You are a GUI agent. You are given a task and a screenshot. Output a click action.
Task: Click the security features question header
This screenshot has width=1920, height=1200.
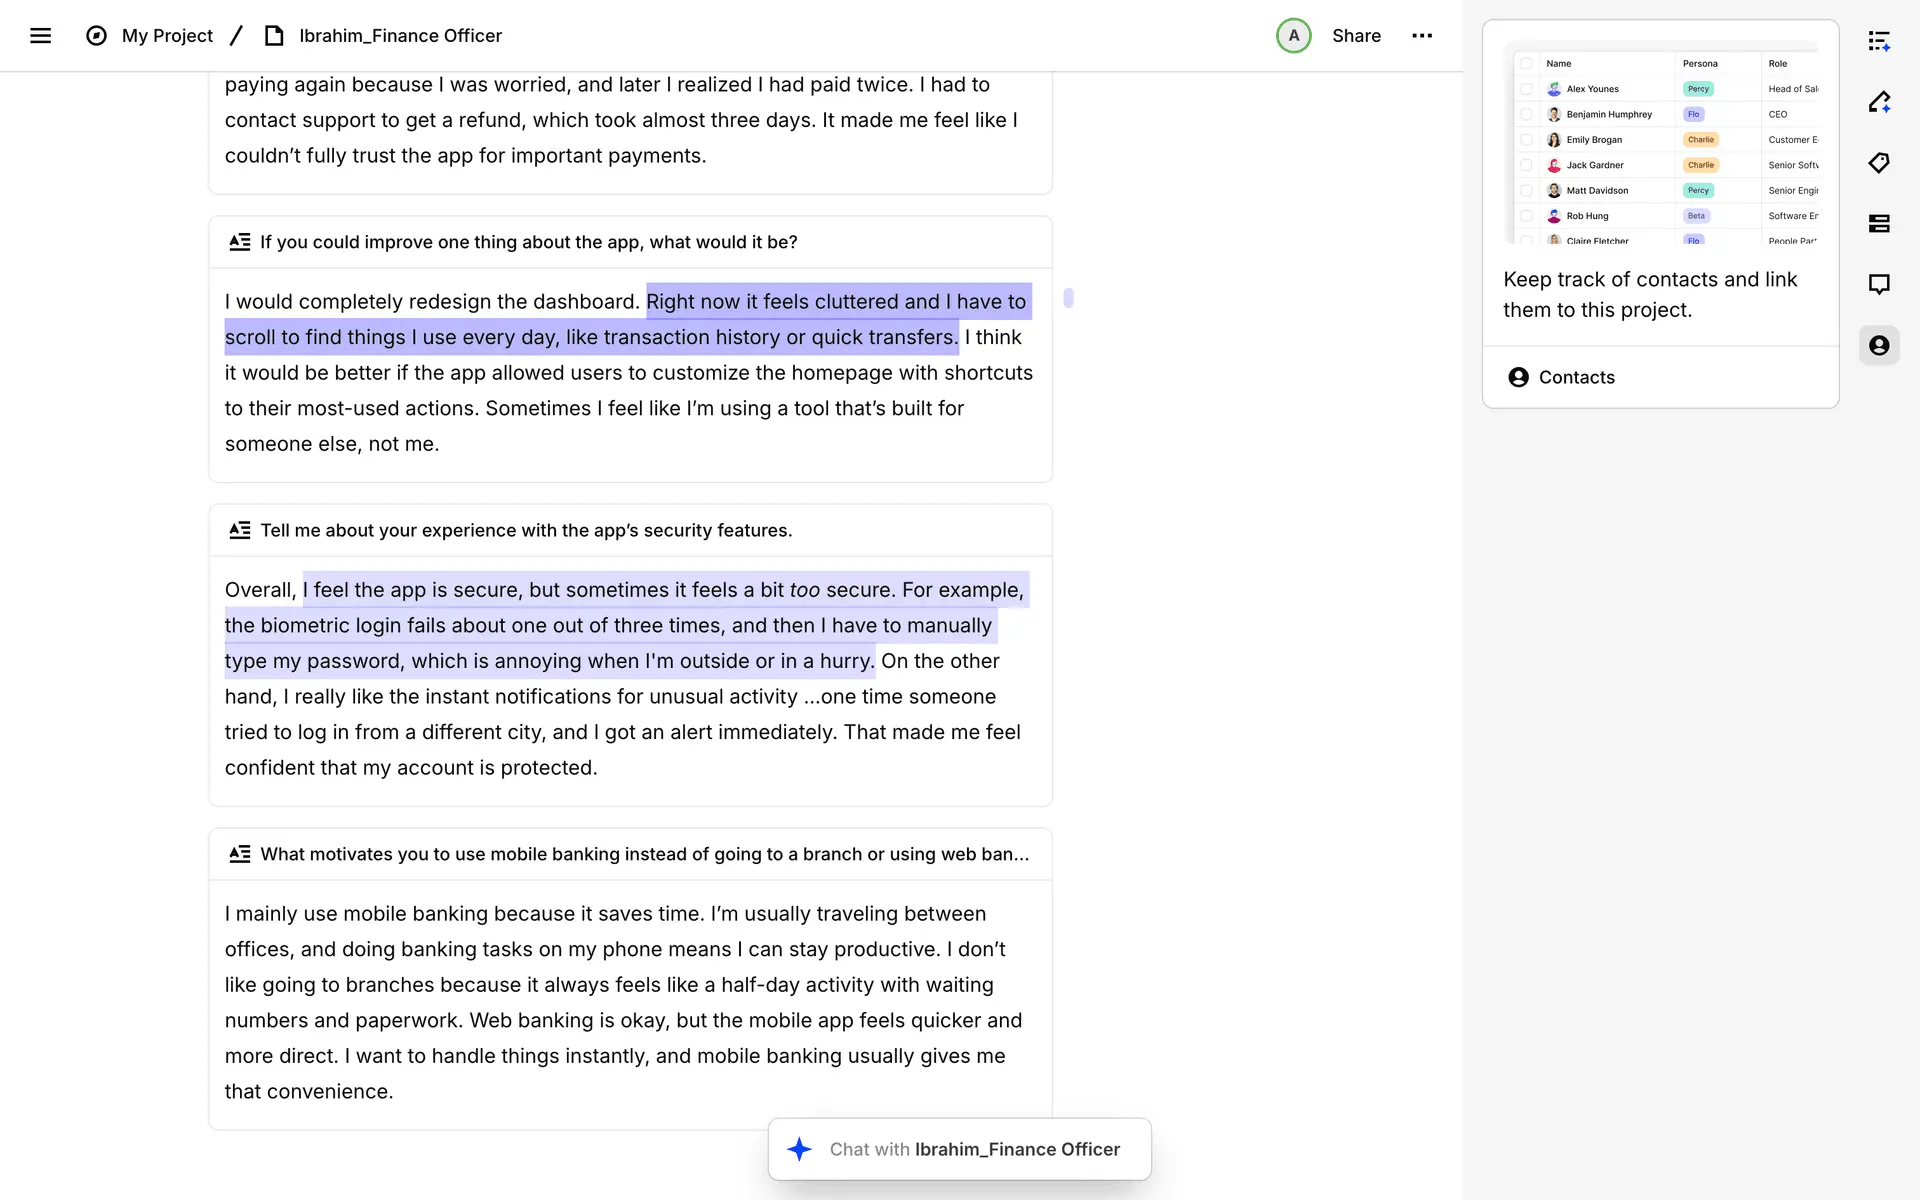[x=526, y=531]
